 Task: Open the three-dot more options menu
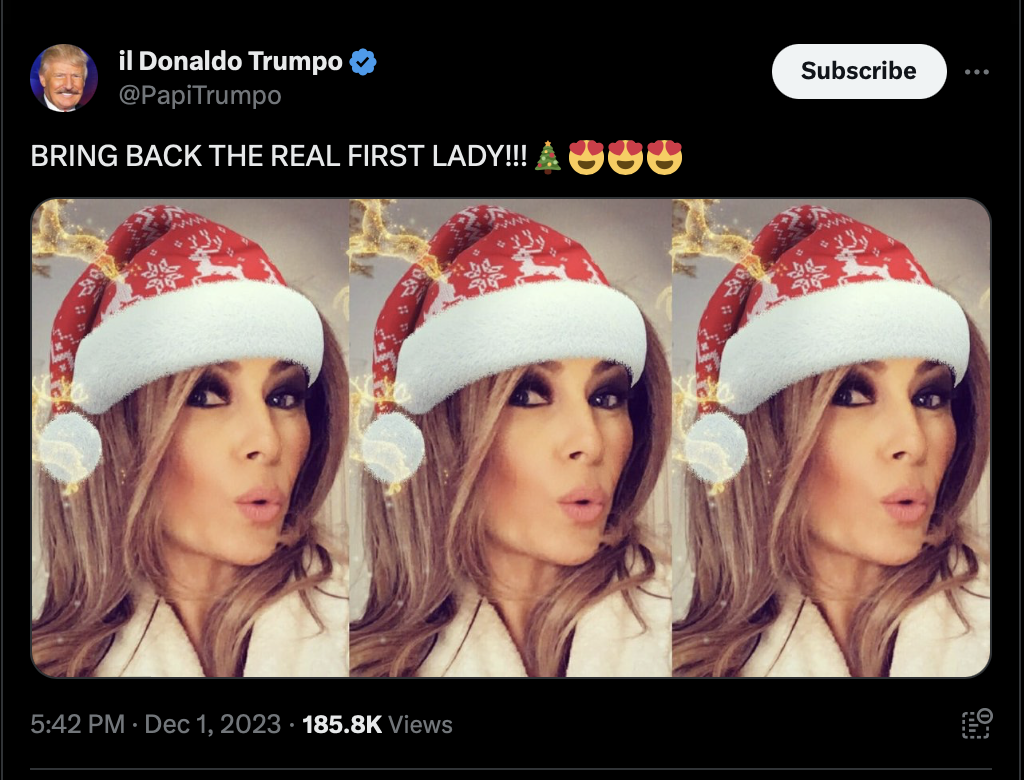point(976,72)
